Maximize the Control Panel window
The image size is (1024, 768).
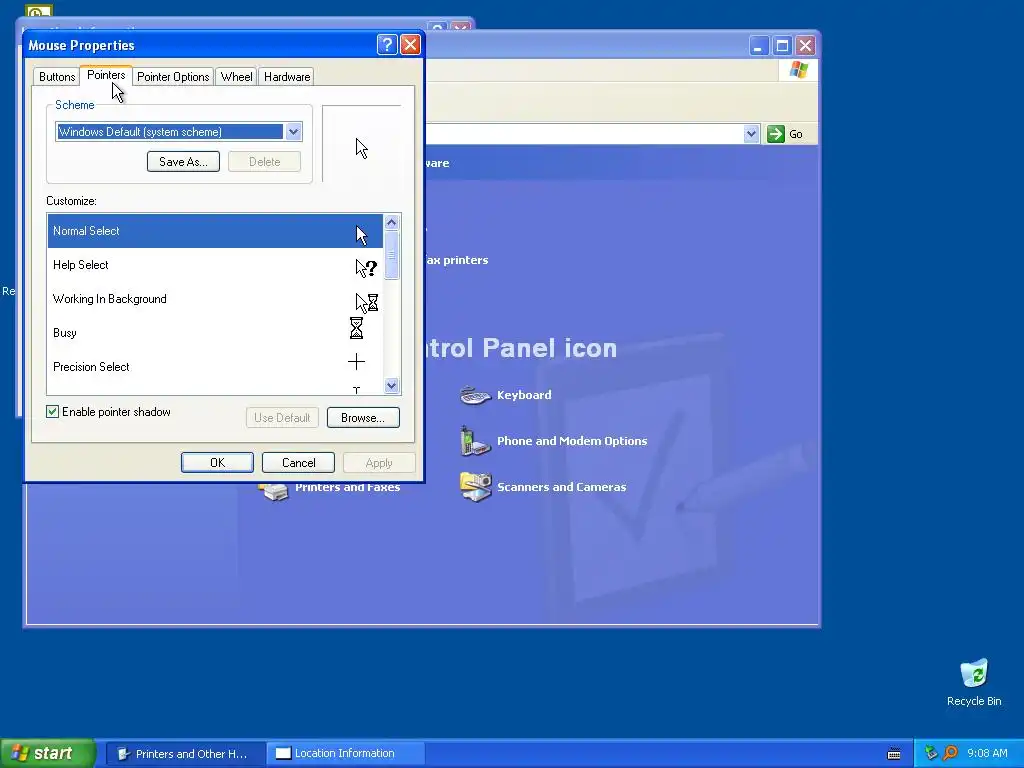point(782,46)
